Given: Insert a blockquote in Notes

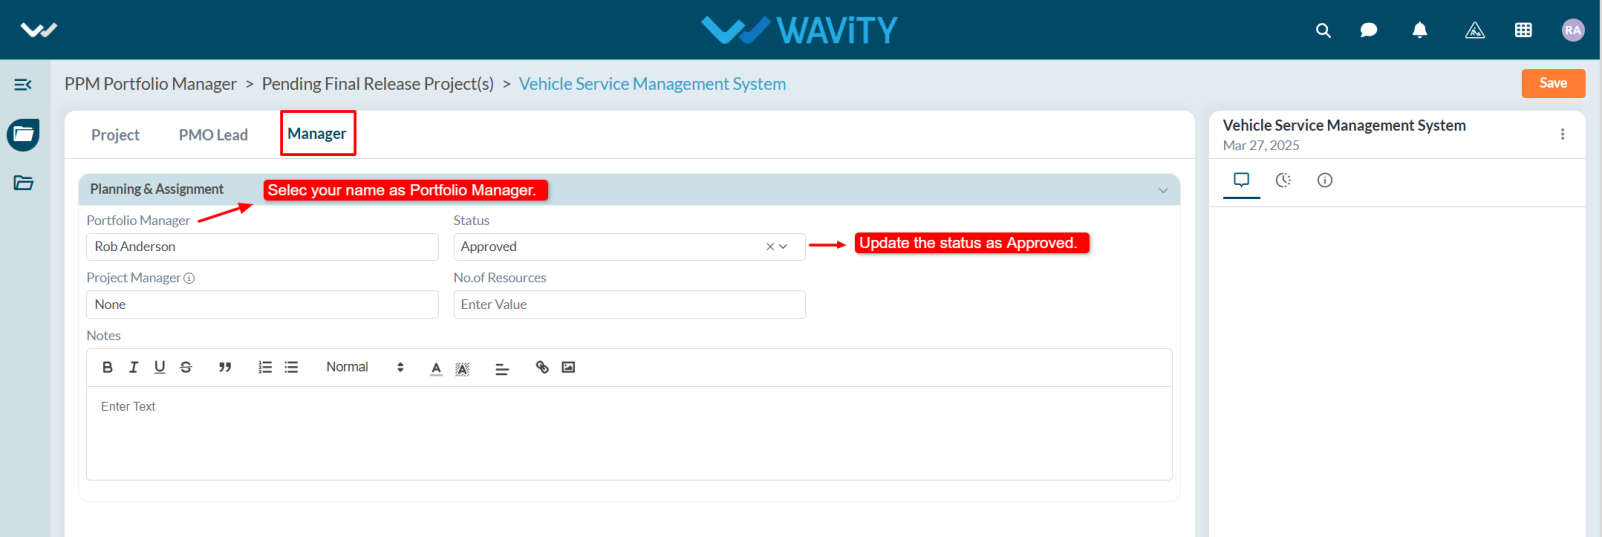Looking at the screenshot, I should coord(225,367).
